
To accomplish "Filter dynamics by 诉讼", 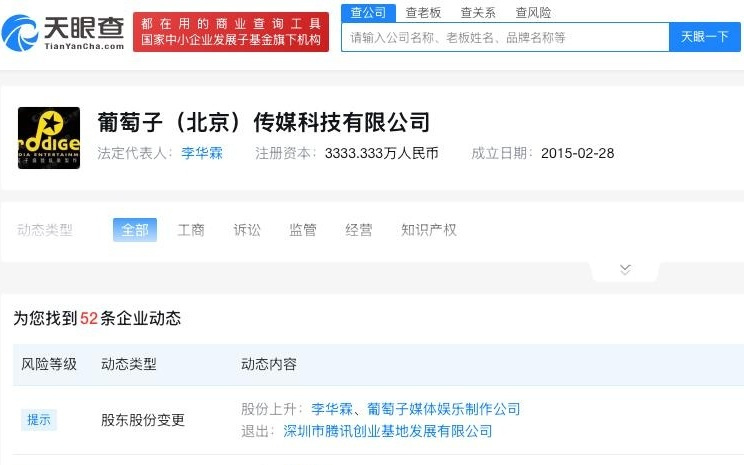I will [247, 230].
